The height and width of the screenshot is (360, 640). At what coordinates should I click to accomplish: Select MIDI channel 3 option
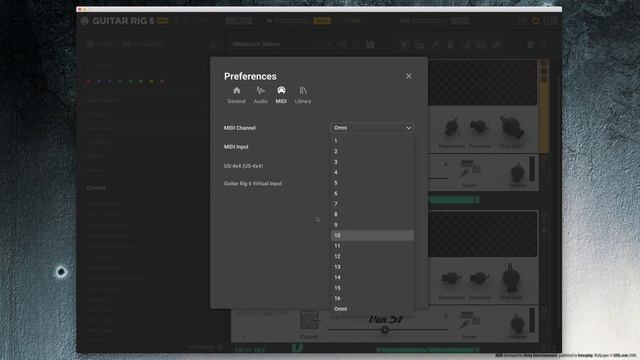point(372,162)
